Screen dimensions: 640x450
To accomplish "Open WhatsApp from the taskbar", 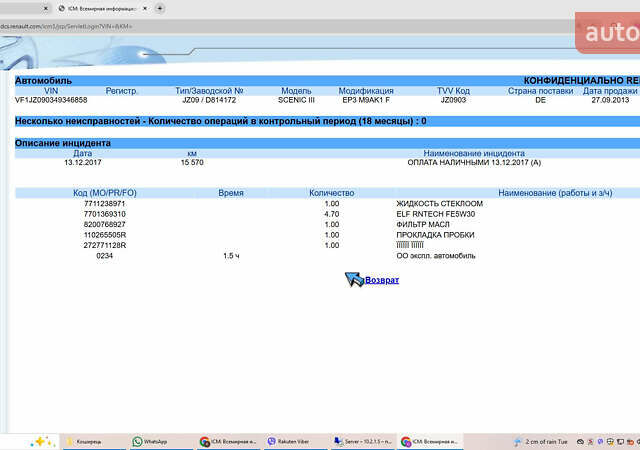I will coord(150,441).
